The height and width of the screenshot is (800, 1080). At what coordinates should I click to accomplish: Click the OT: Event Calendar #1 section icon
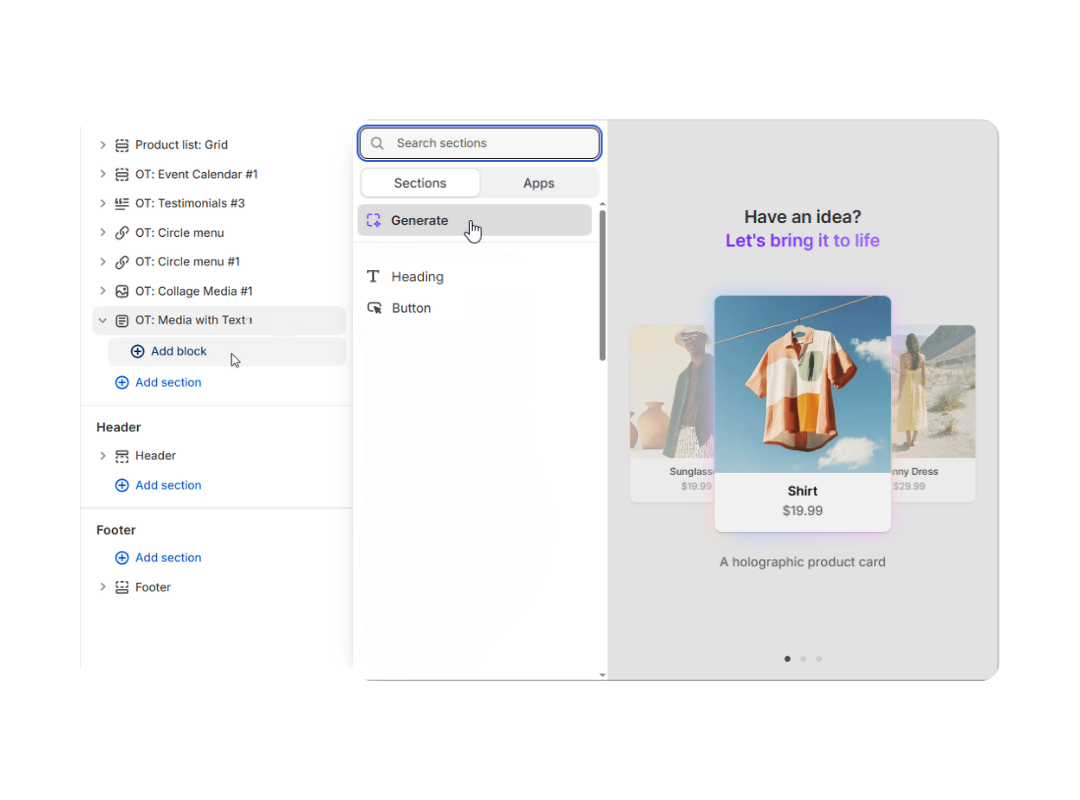122,174
